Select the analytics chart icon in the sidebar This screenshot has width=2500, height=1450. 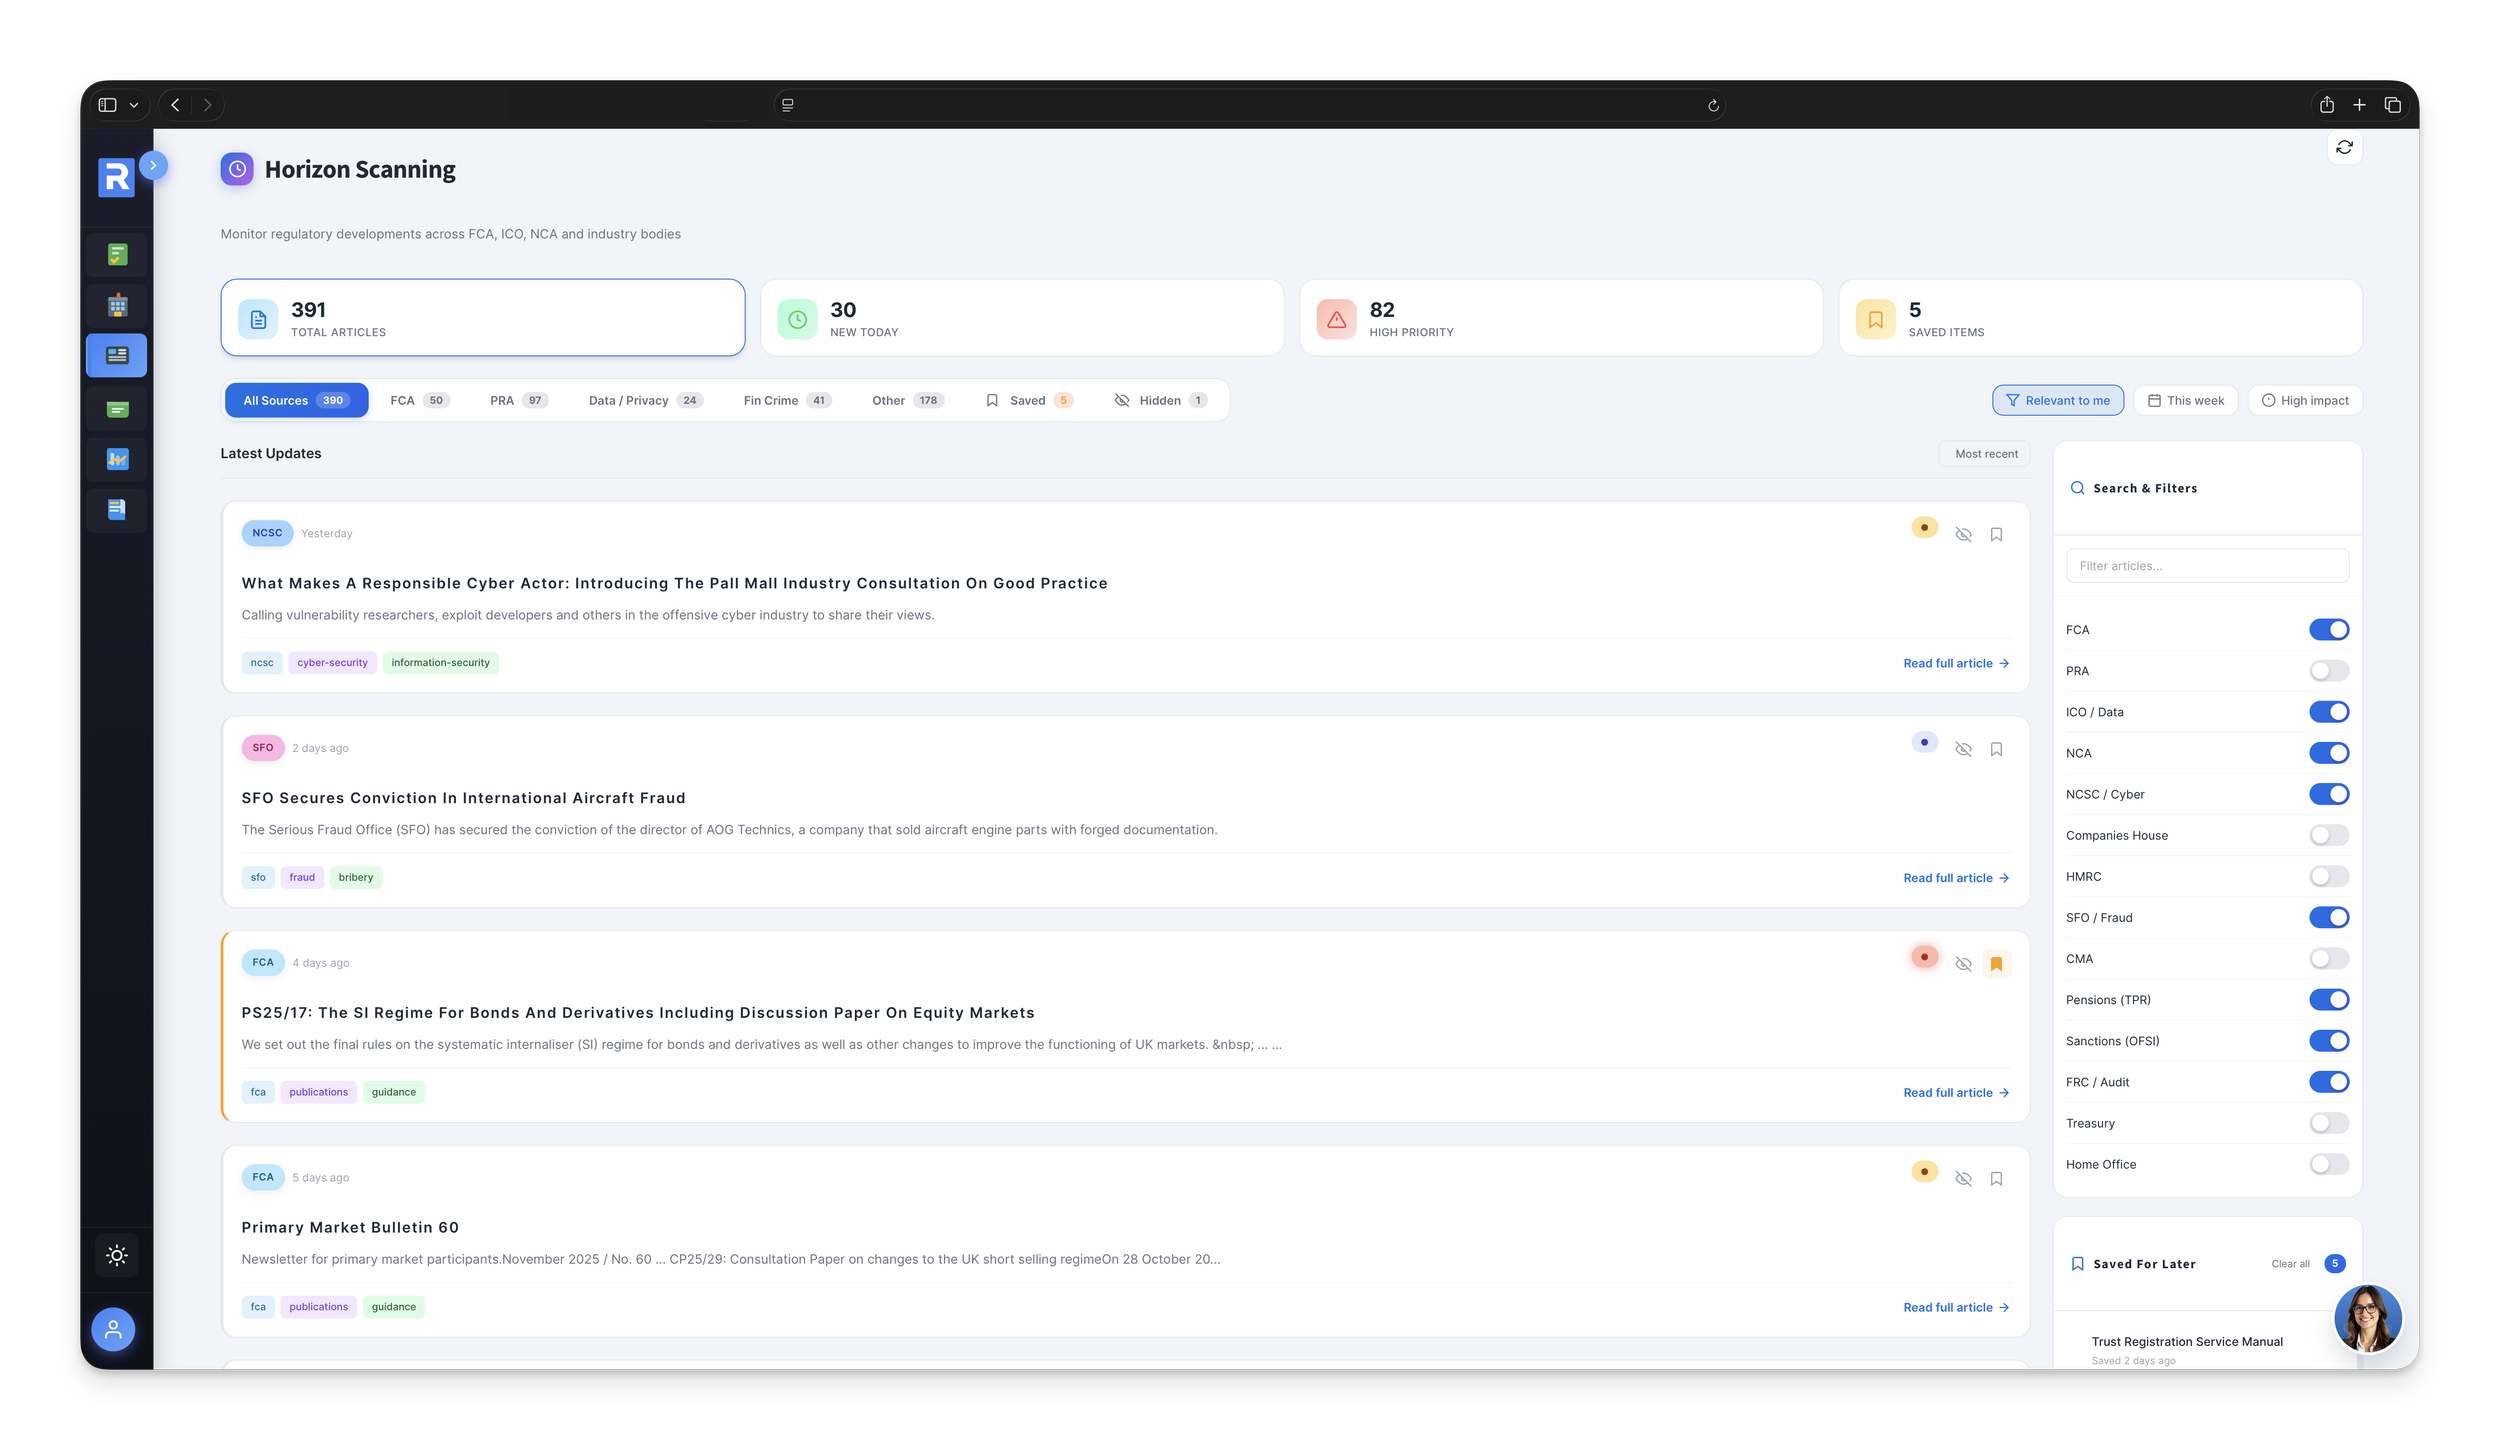tap(117, 459)
